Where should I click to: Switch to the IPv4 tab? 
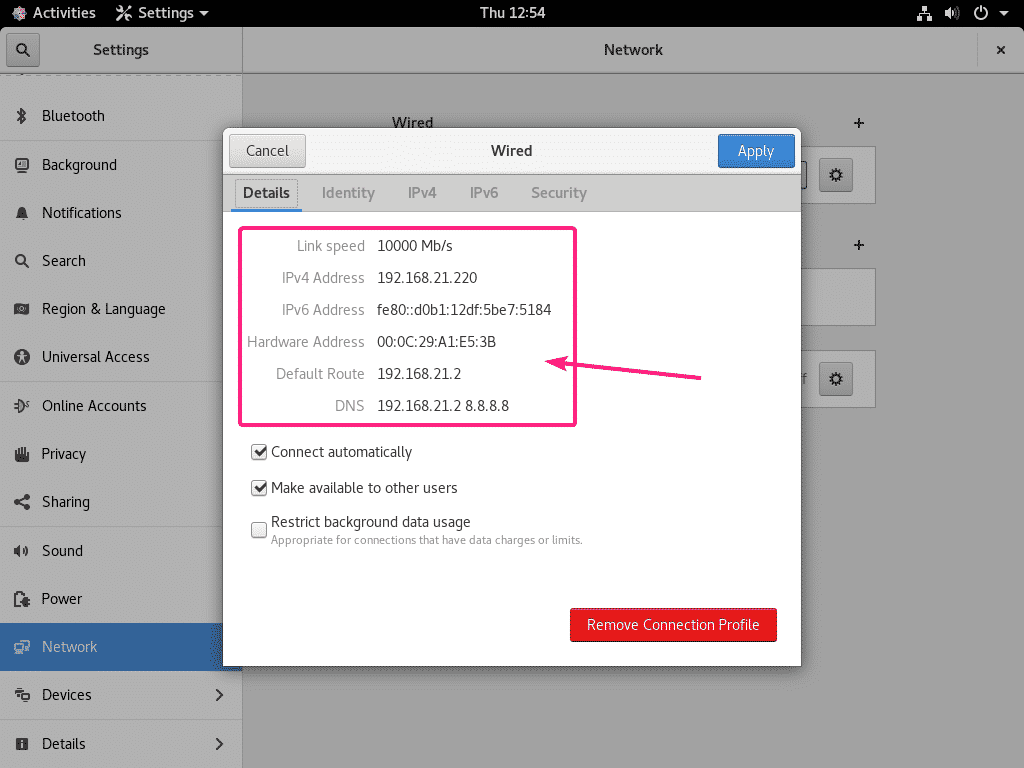coord(422,193)
